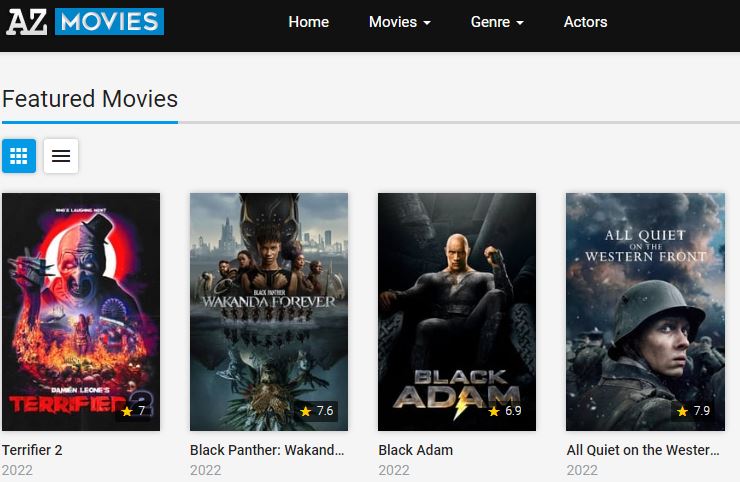The height and width of the screenshot is (482, 740).
Task: Click the 7.9 star rating badge
Action: click(694, 411)
